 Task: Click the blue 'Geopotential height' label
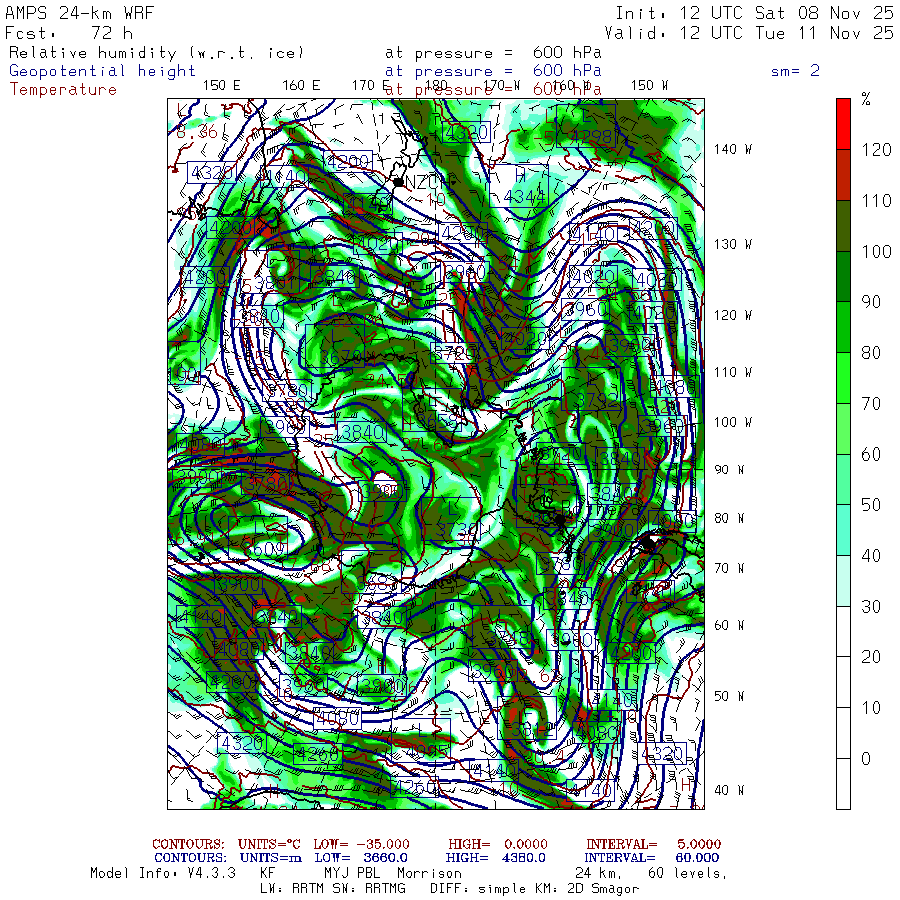click(x=102, y=71)
